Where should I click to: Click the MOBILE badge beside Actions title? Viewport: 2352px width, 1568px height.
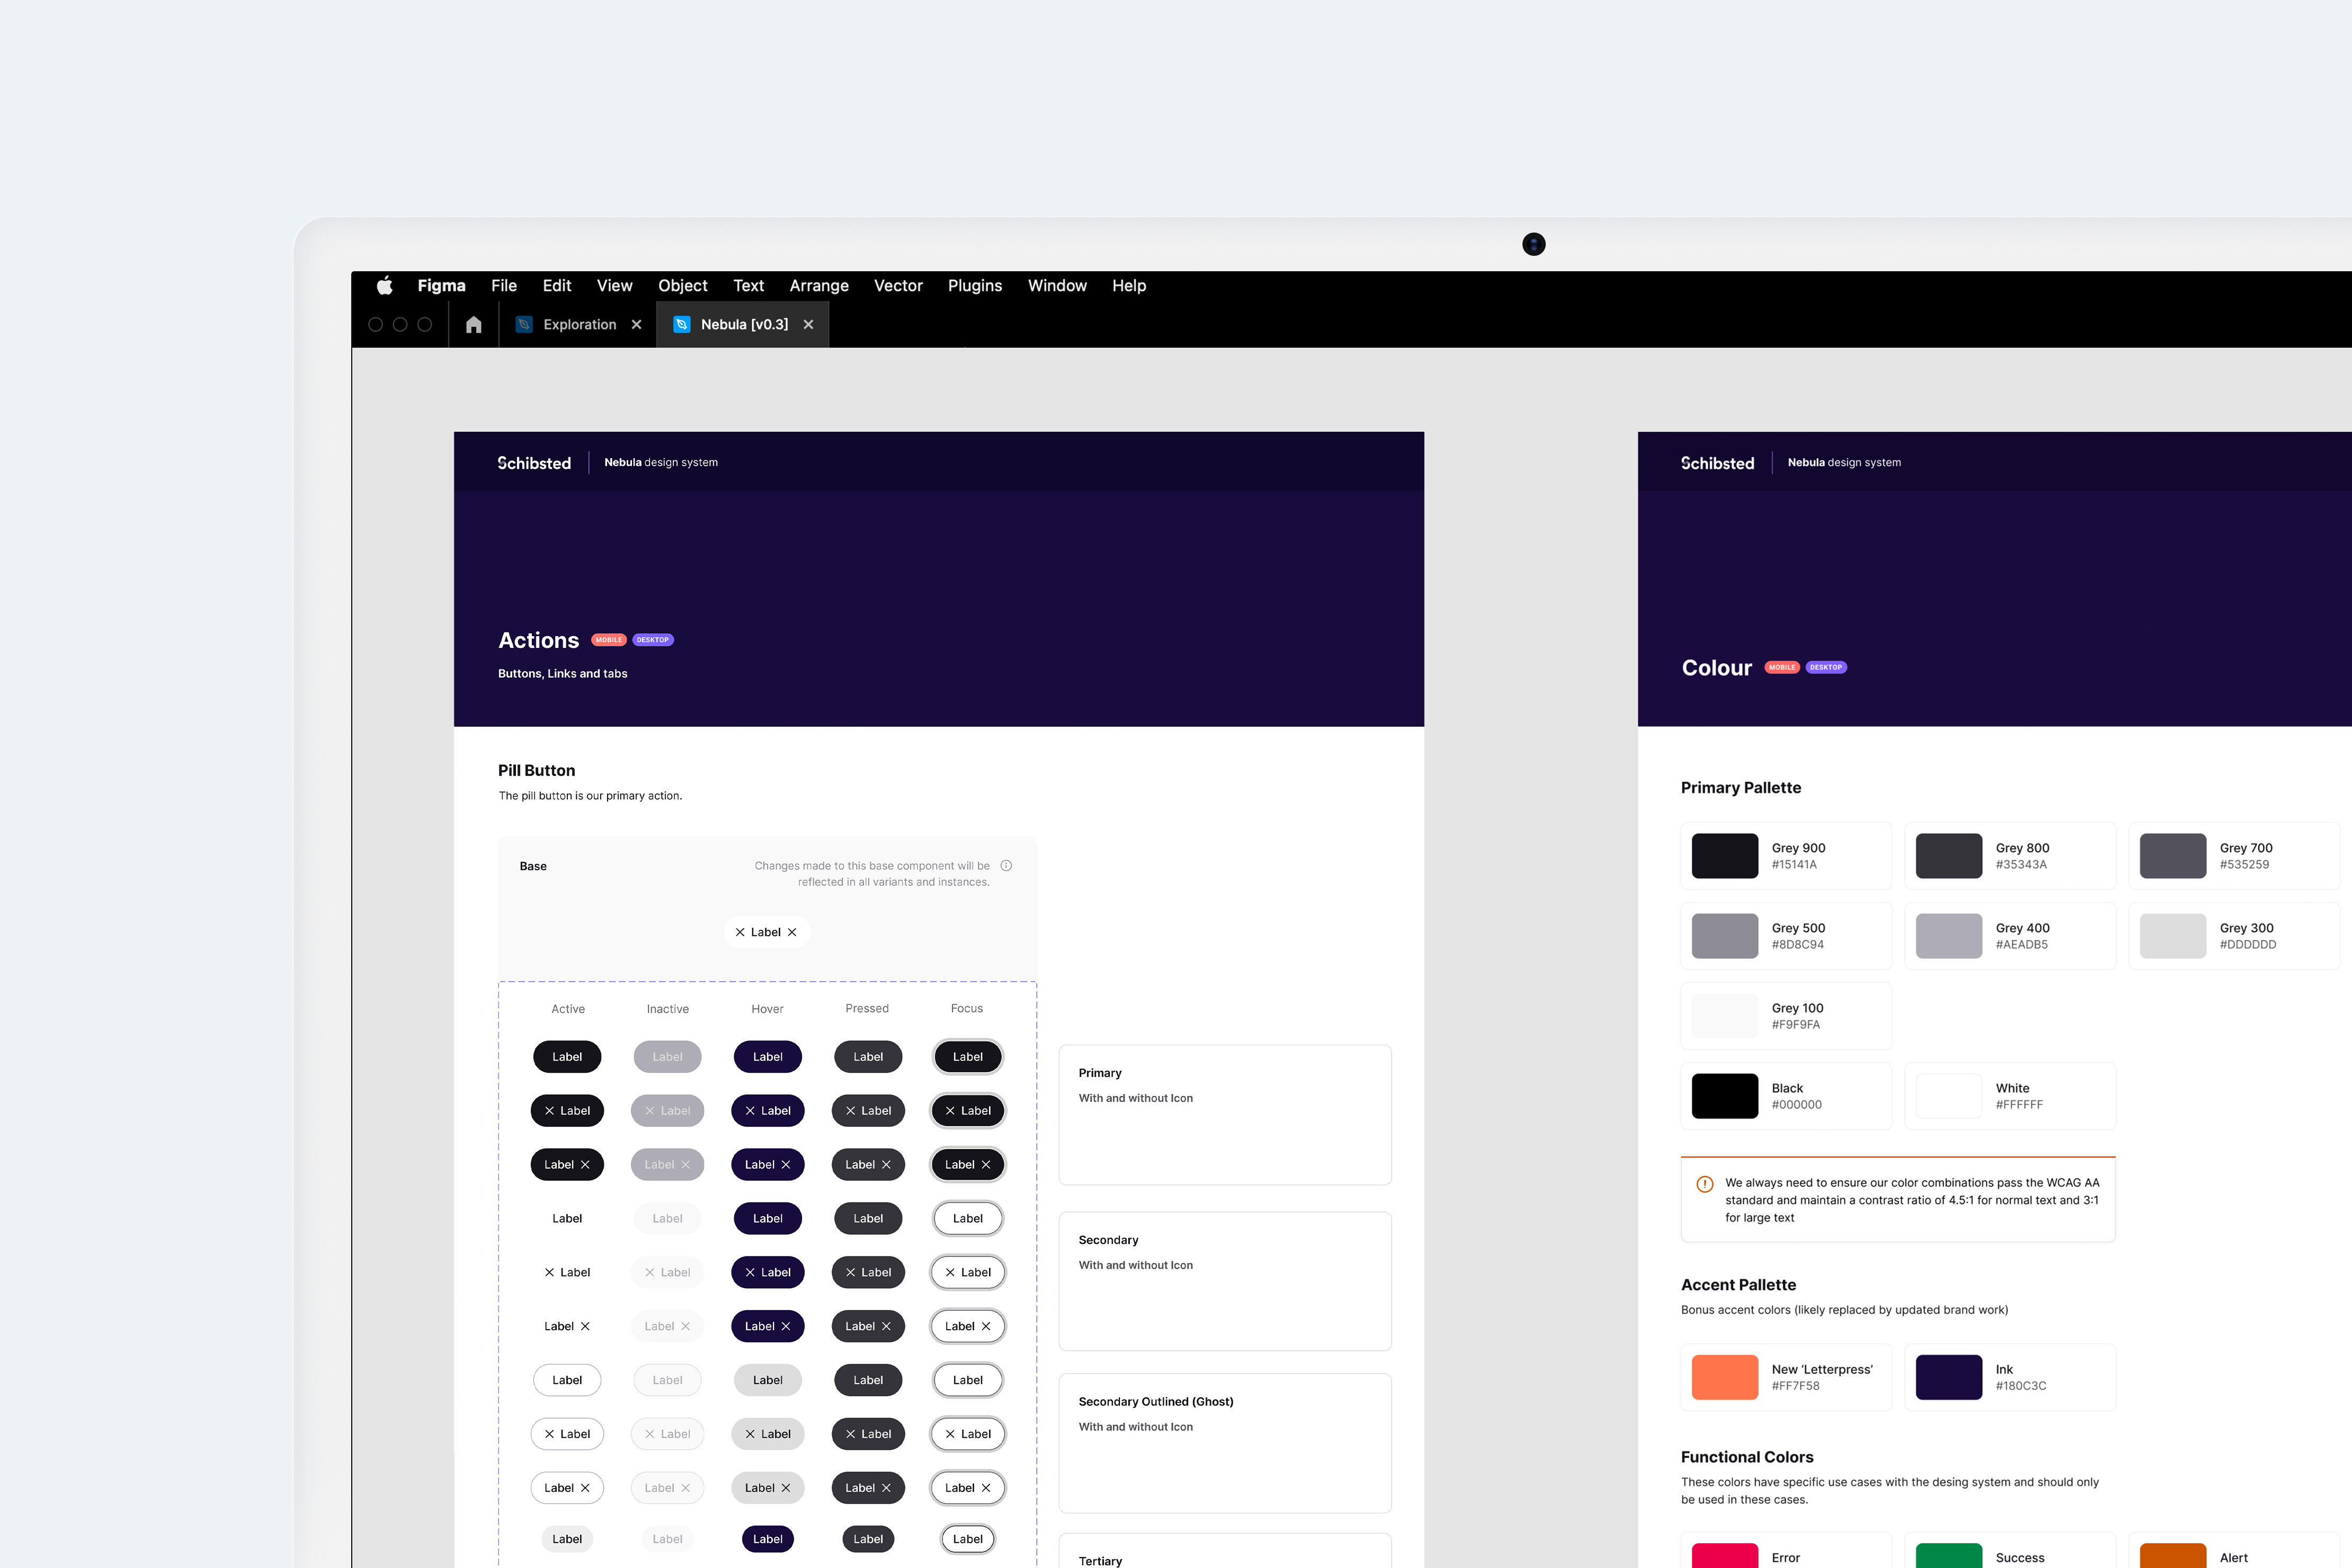click(x=609, y=640)
